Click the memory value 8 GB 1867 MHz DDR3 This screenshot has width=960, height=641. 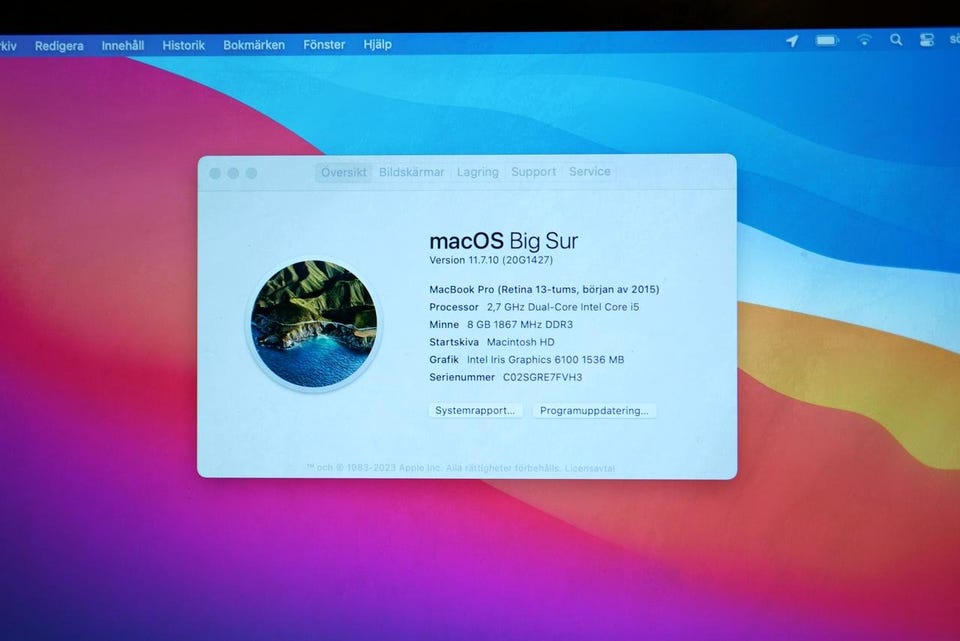click(520, 324)
